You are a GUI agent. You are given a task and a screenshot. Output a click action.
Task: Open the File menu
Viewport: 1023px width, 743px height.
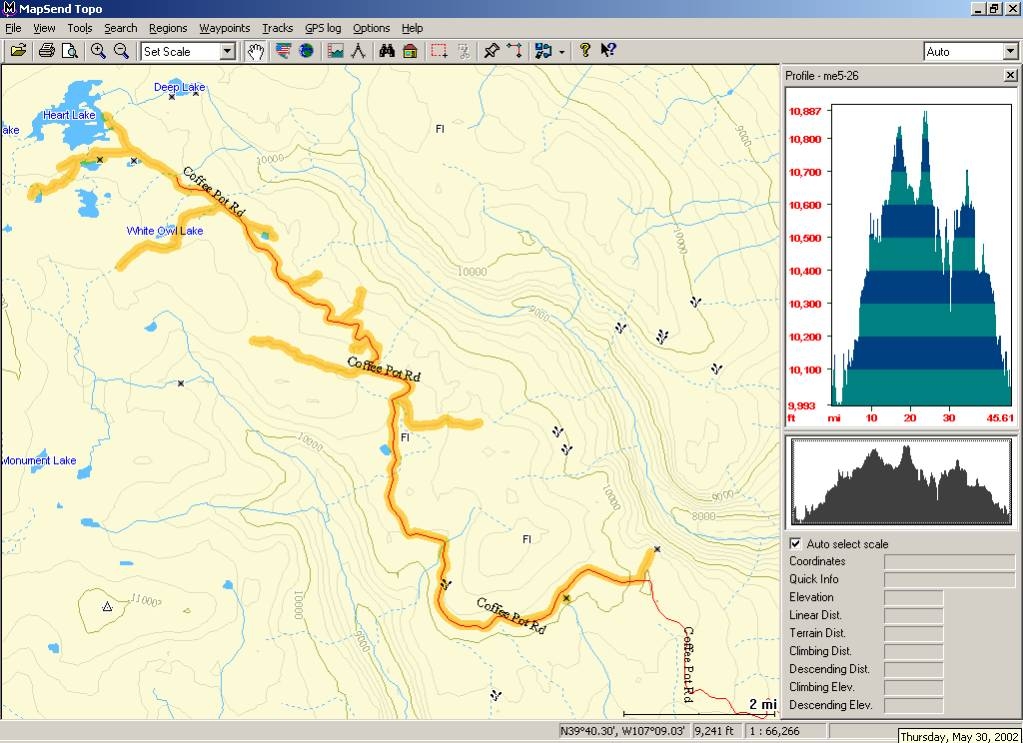point(13,28)
